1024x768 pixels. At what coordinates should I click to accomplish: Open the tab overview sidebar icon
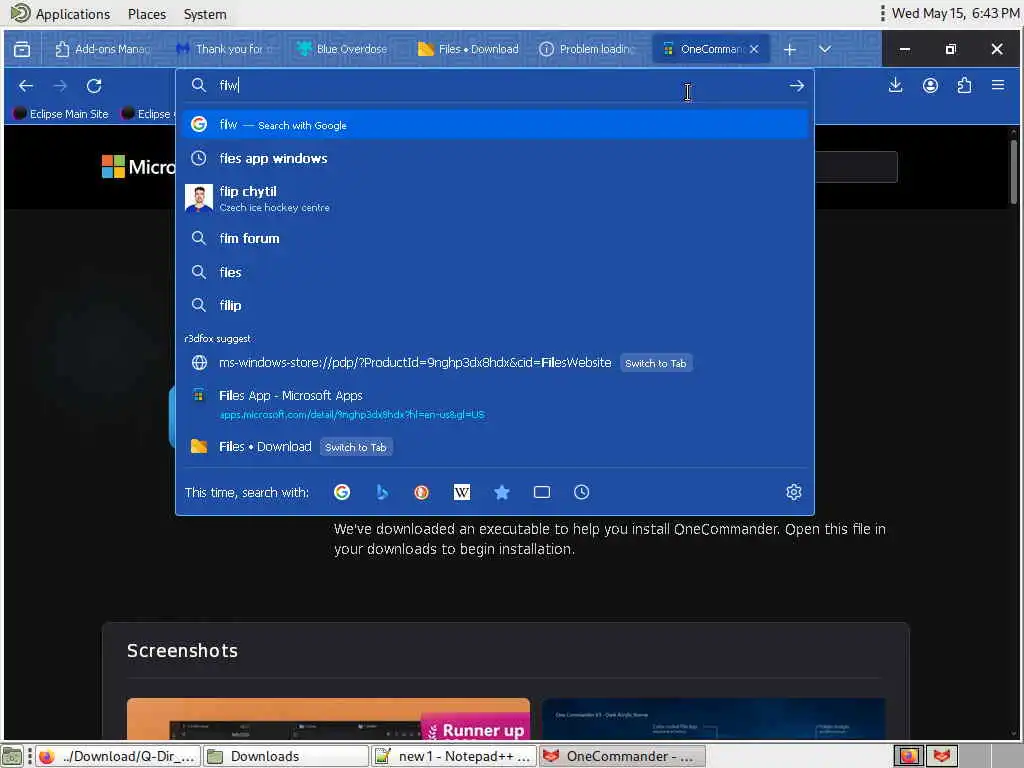[22, 49]
